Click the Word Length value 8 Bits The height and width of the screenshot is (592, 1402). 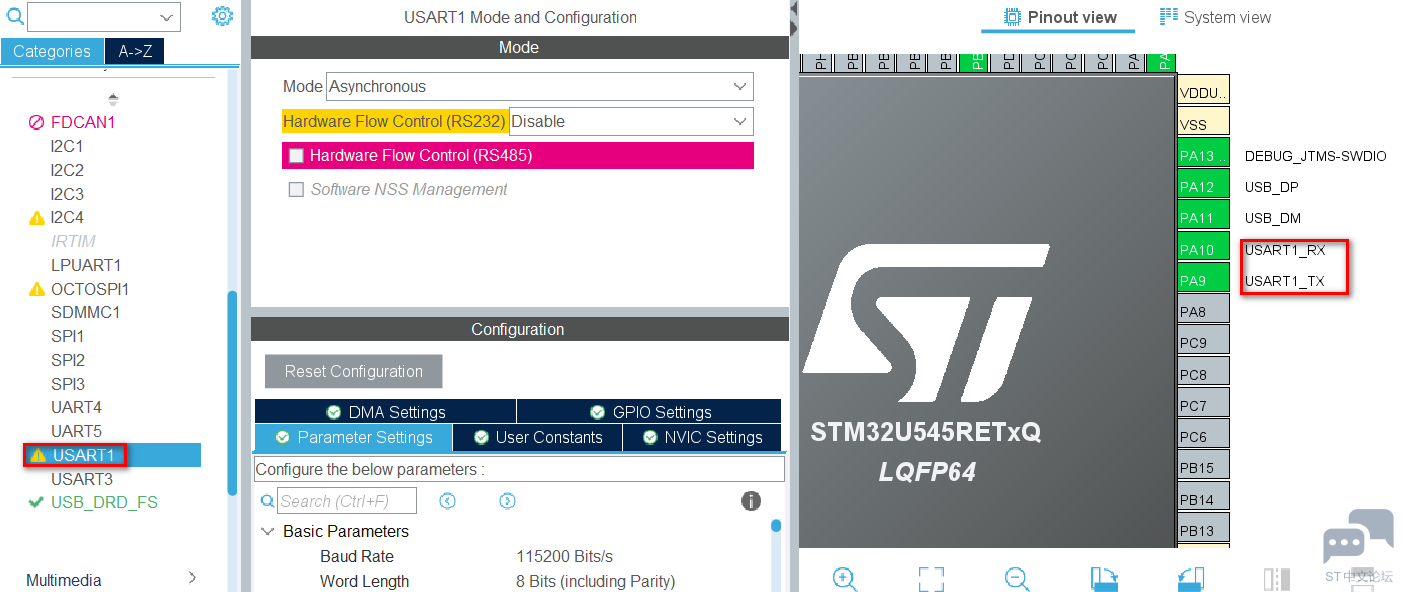click(595, 582)
